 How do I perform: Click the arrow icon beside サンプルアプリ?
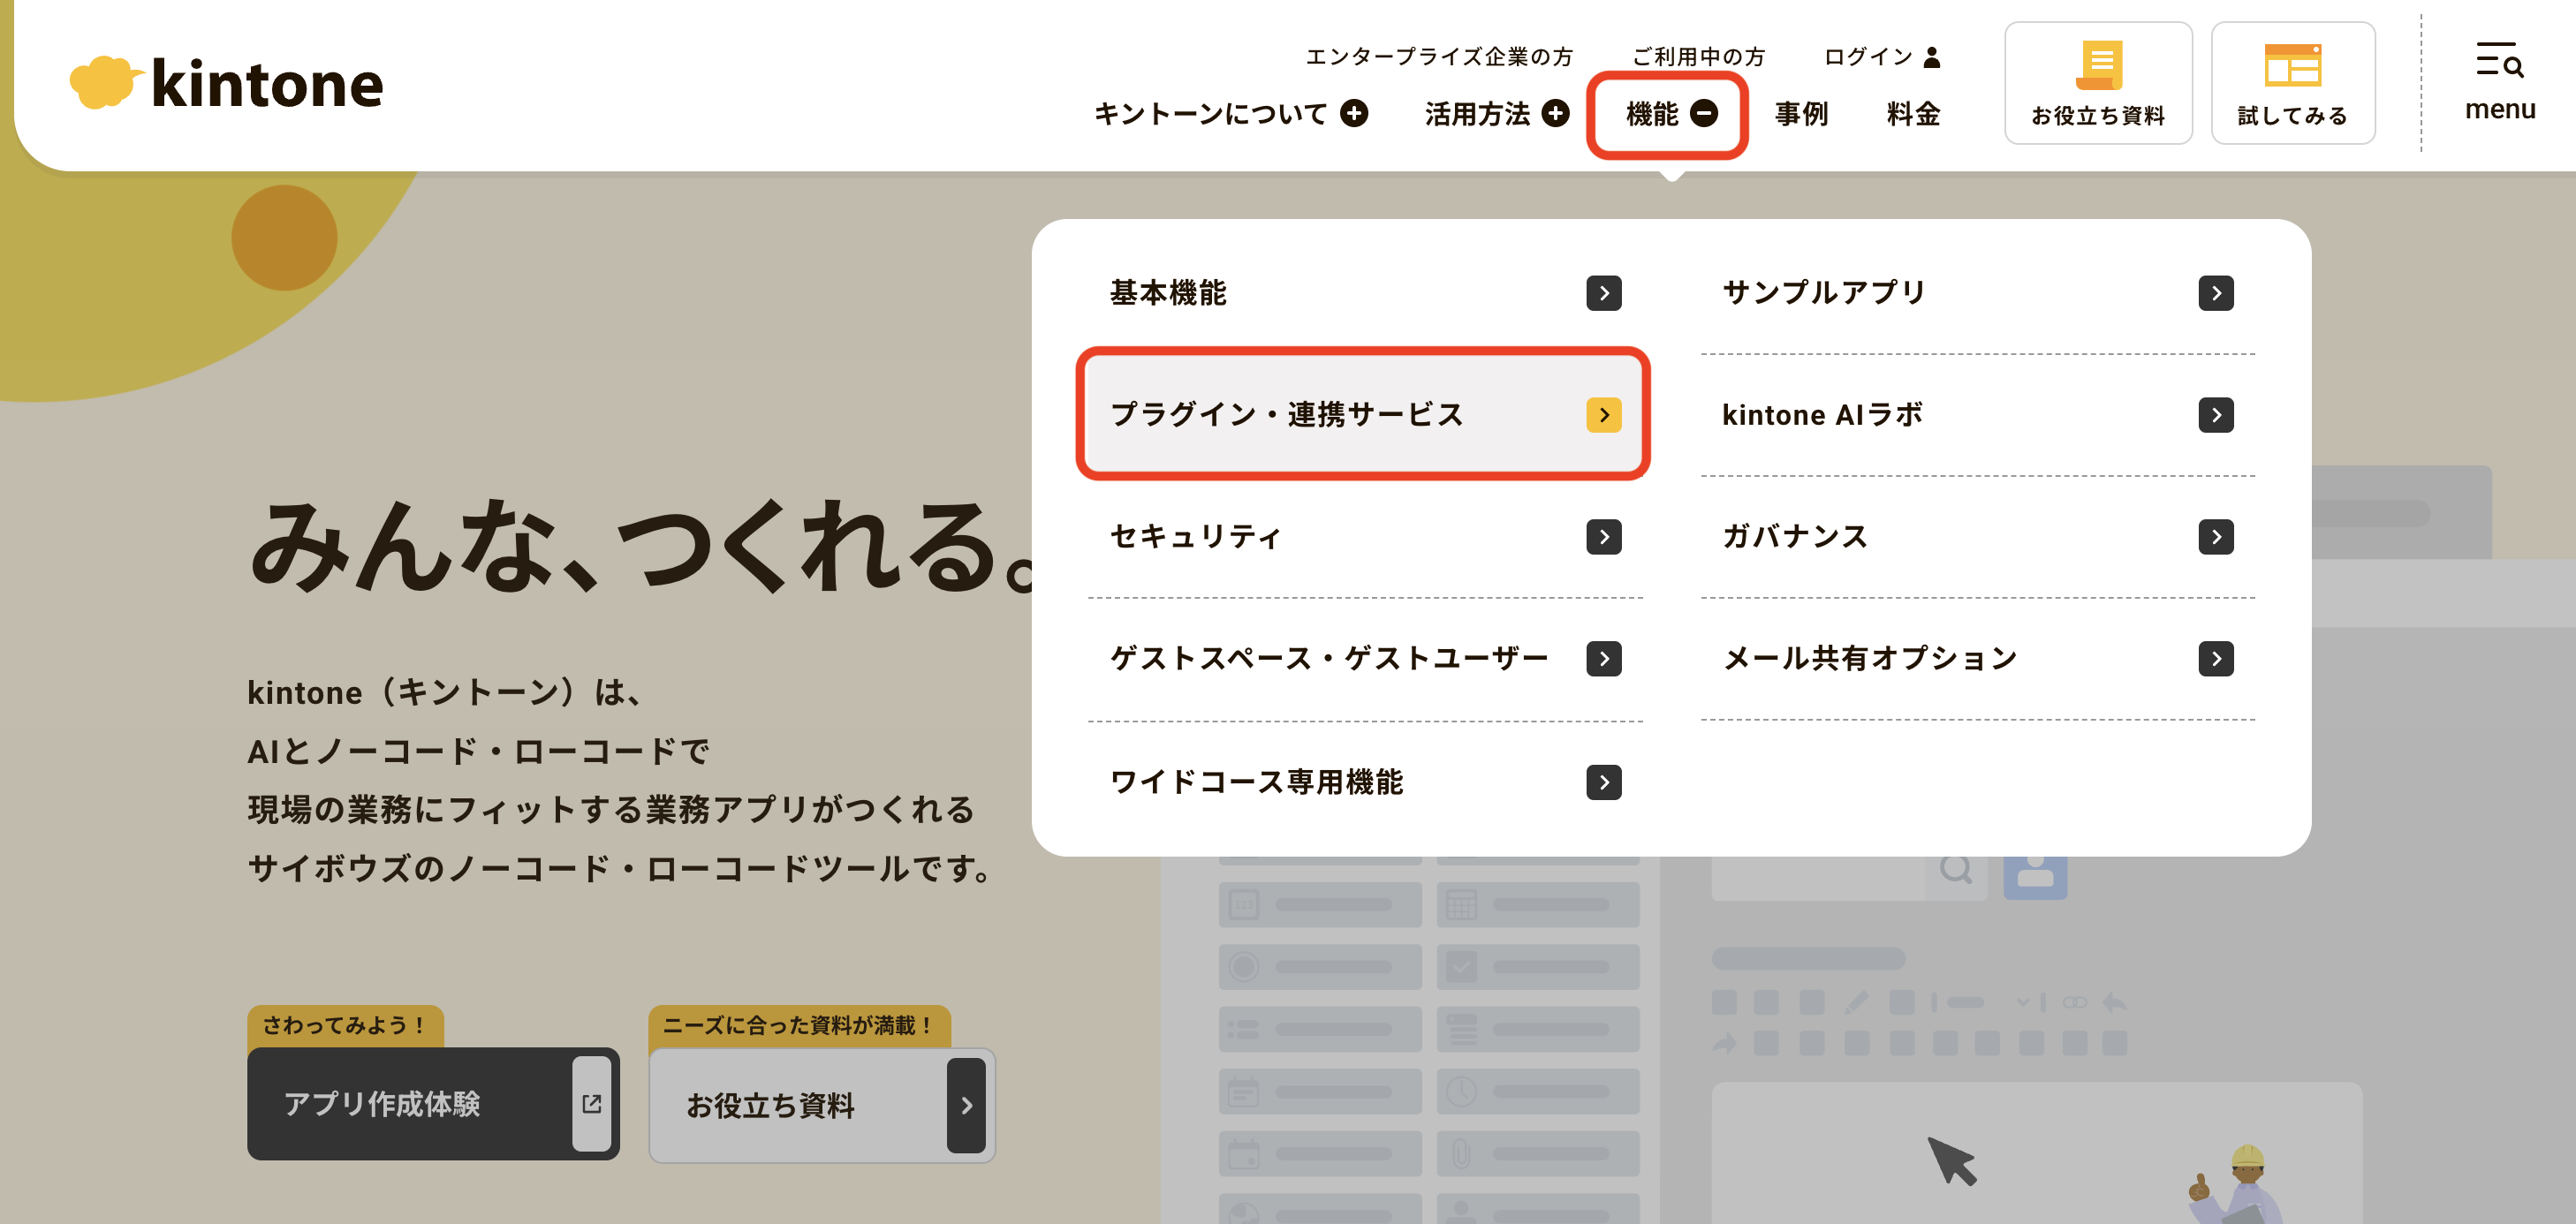click(2217, 292)
